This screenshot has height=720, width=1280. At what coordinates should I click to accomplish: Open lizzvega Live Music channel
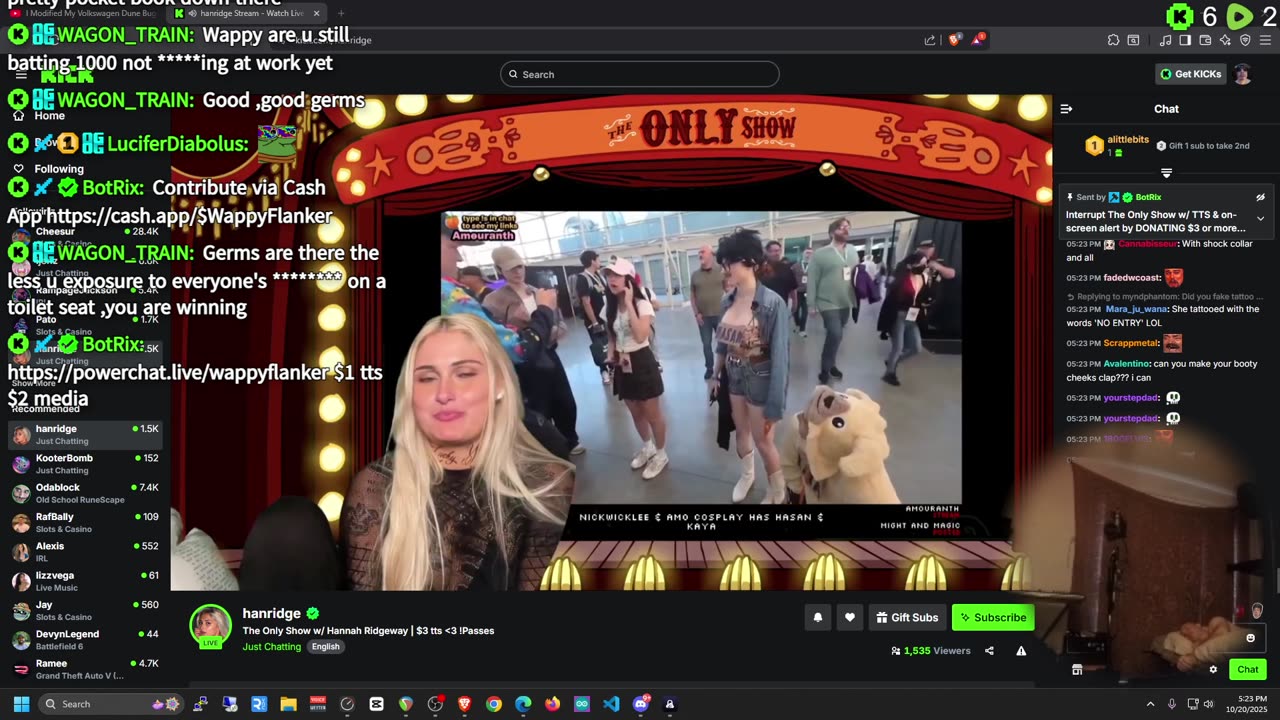(x=86, y=581)
